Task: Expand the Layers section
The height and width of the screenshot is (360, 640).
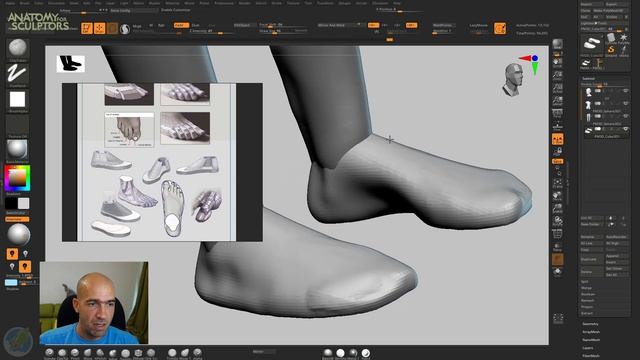Action: tap(588, 348)
